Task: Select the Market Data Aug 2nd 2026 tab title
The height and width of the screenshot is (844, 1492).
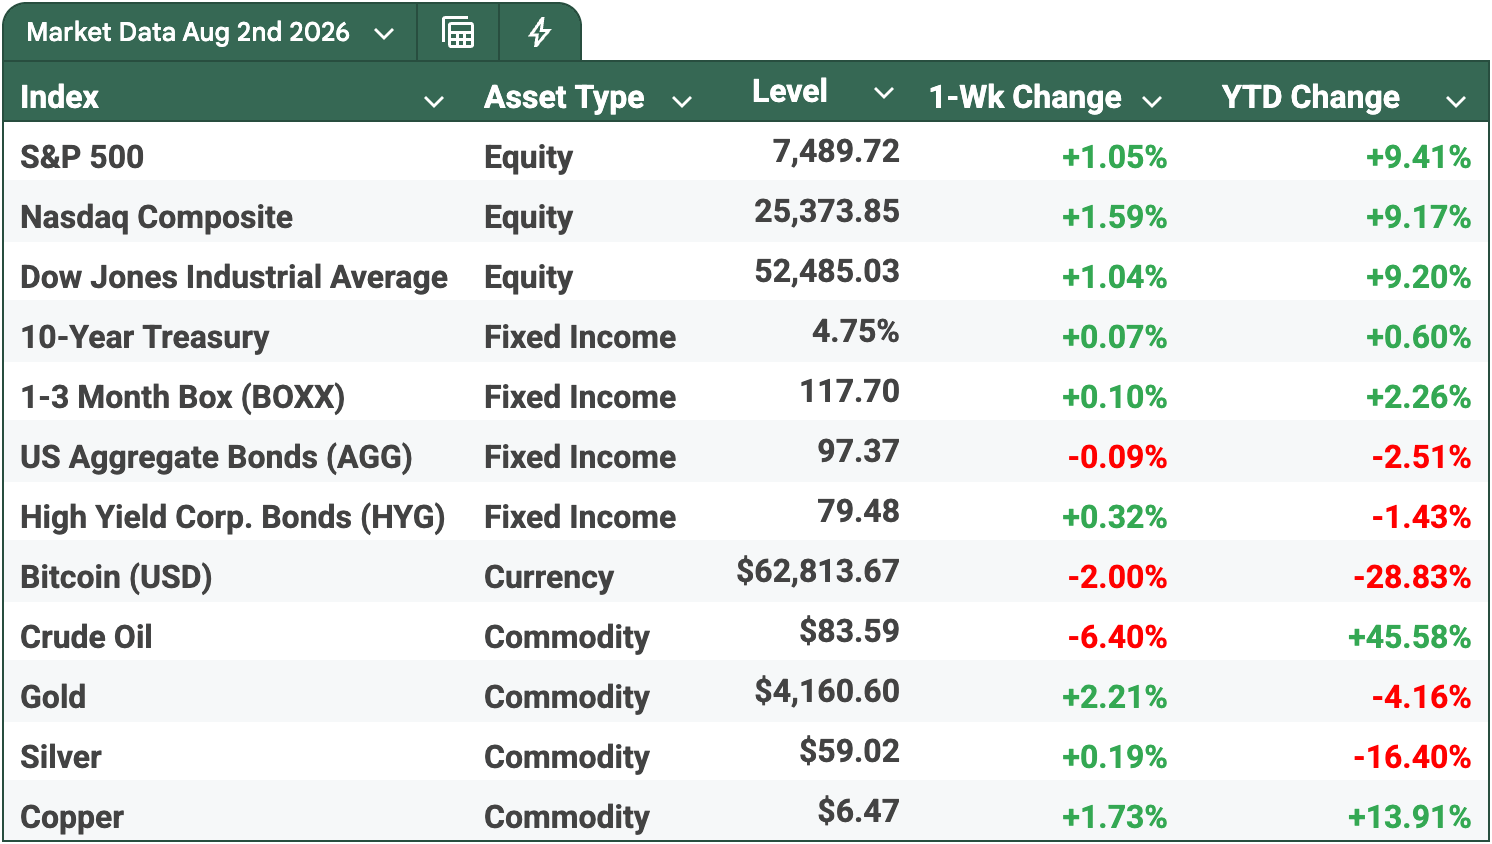Action: 188,32
